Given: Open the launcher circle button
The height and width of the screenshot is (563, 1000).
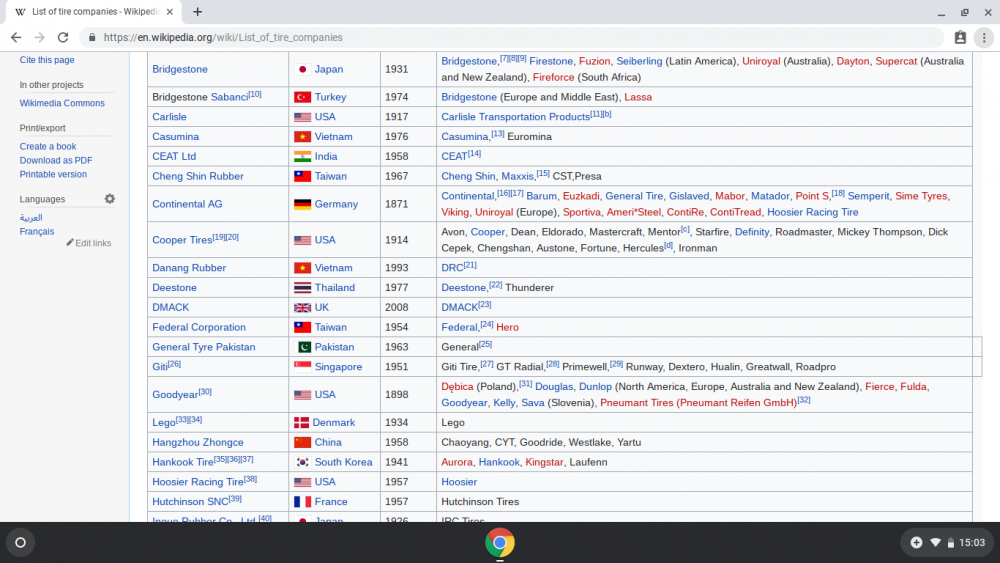Looking at the screenshot, I should tap(20, 543).
